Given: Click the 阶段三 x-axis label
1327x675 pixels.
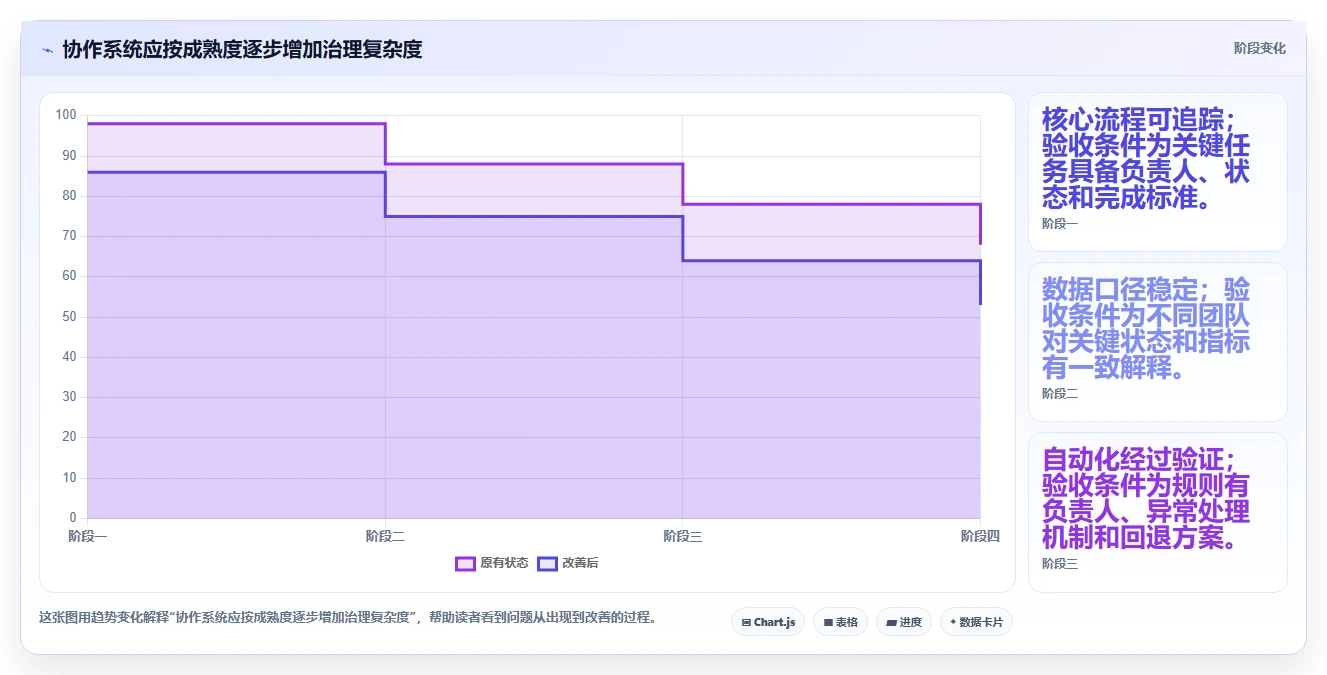Looking at the screenshot, I should click(683, 537).
